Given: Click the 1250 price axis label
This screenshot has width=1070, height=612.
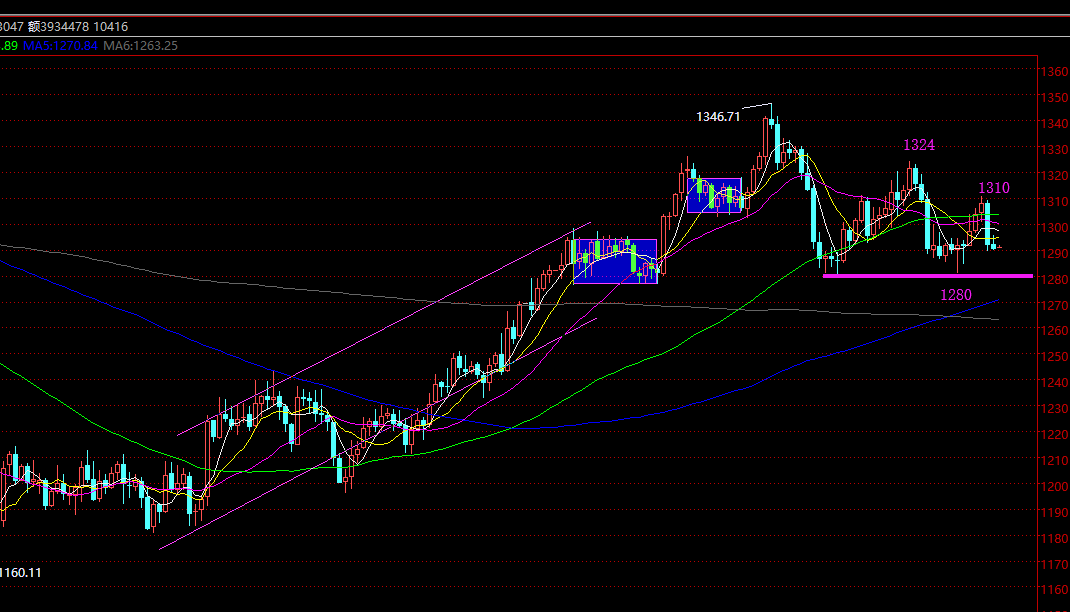Looking at the screenshot, I should 1053,357.
